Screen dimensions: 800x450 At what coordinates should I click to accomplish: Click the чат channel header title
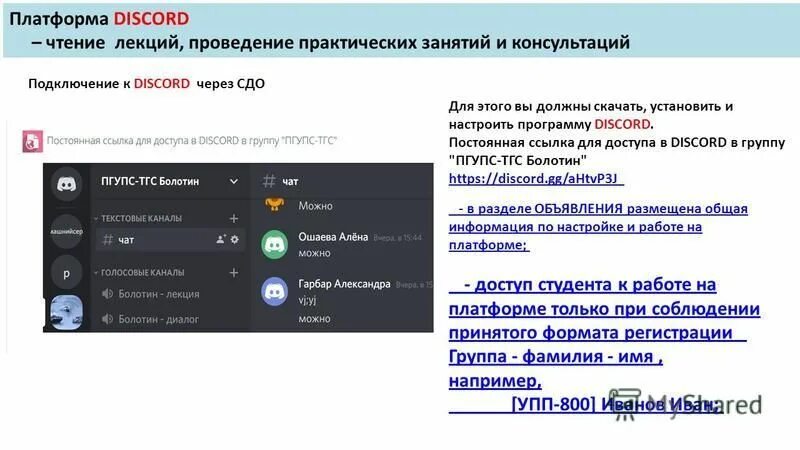click(x=290, y=182)
